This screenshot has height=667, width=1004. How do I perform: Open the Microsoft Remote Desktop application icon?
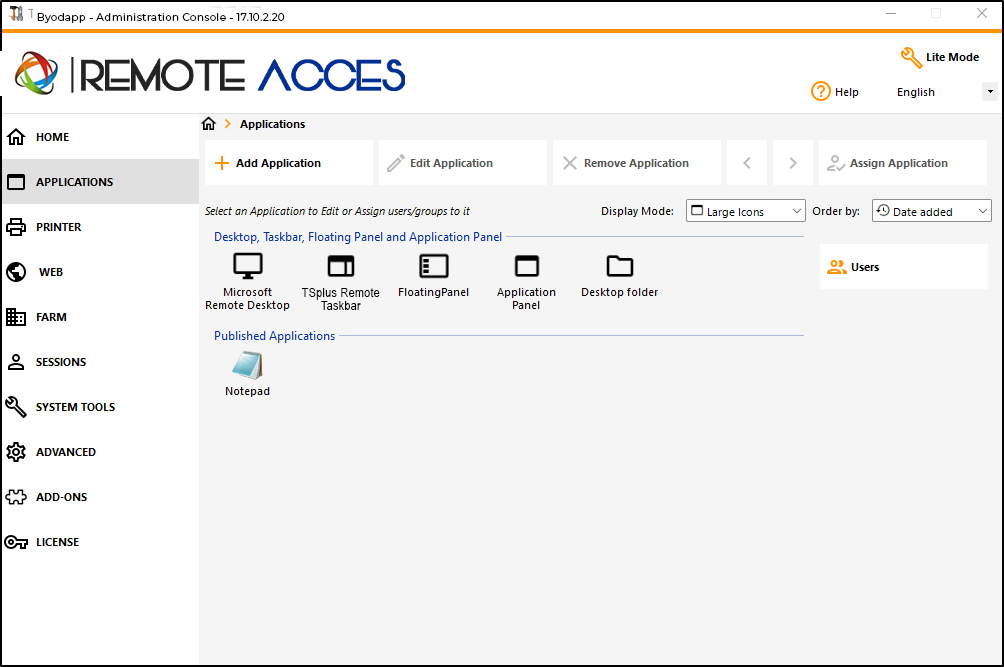pyautogui.click(x=247, y=266)
